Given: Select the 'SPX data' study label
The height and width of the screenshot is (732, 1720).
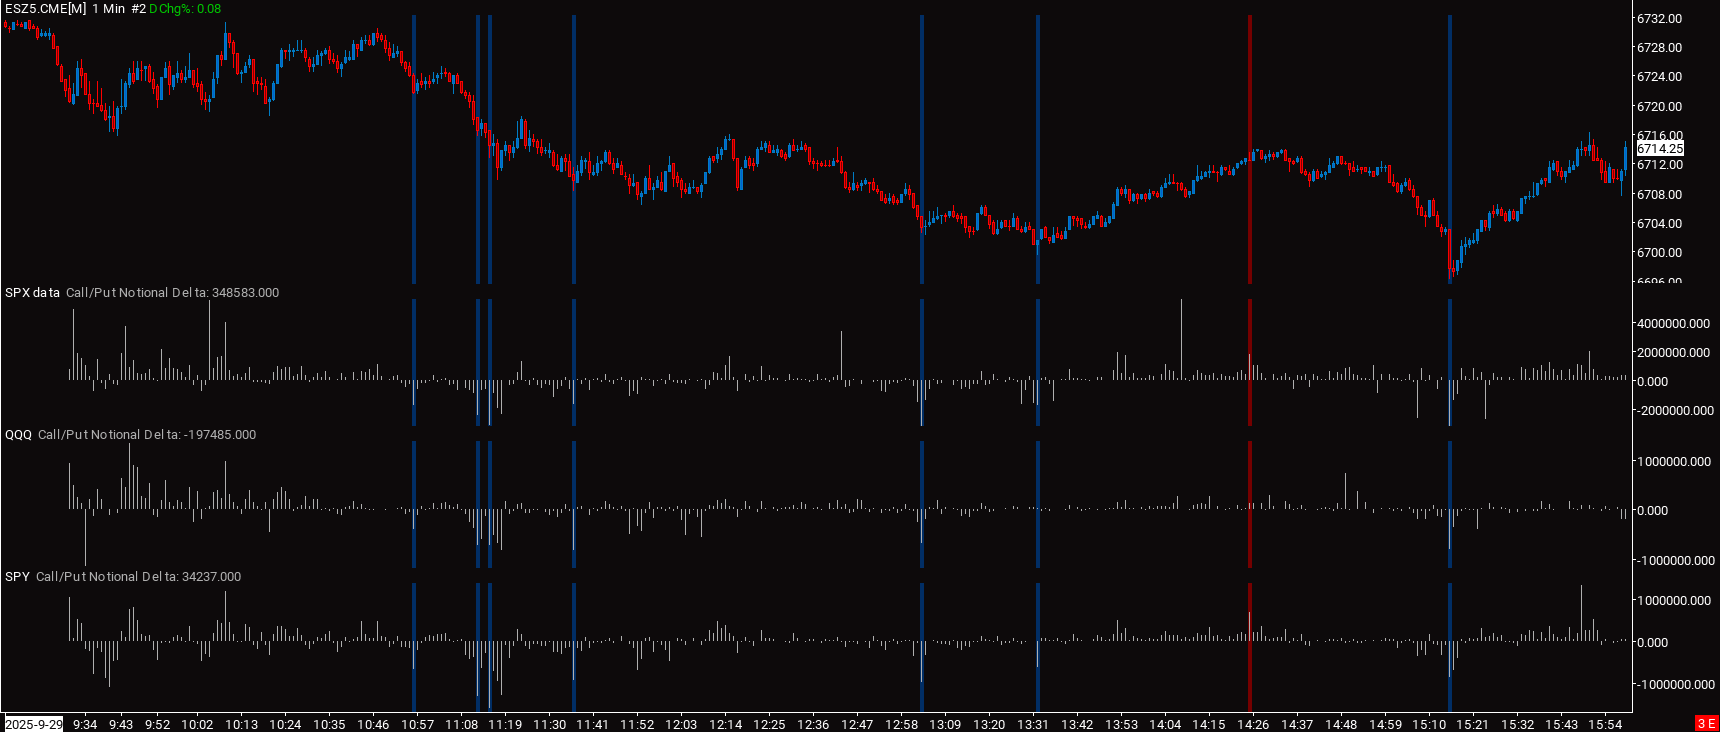Looking at the screenshot, I should click(x=32, y=293).
